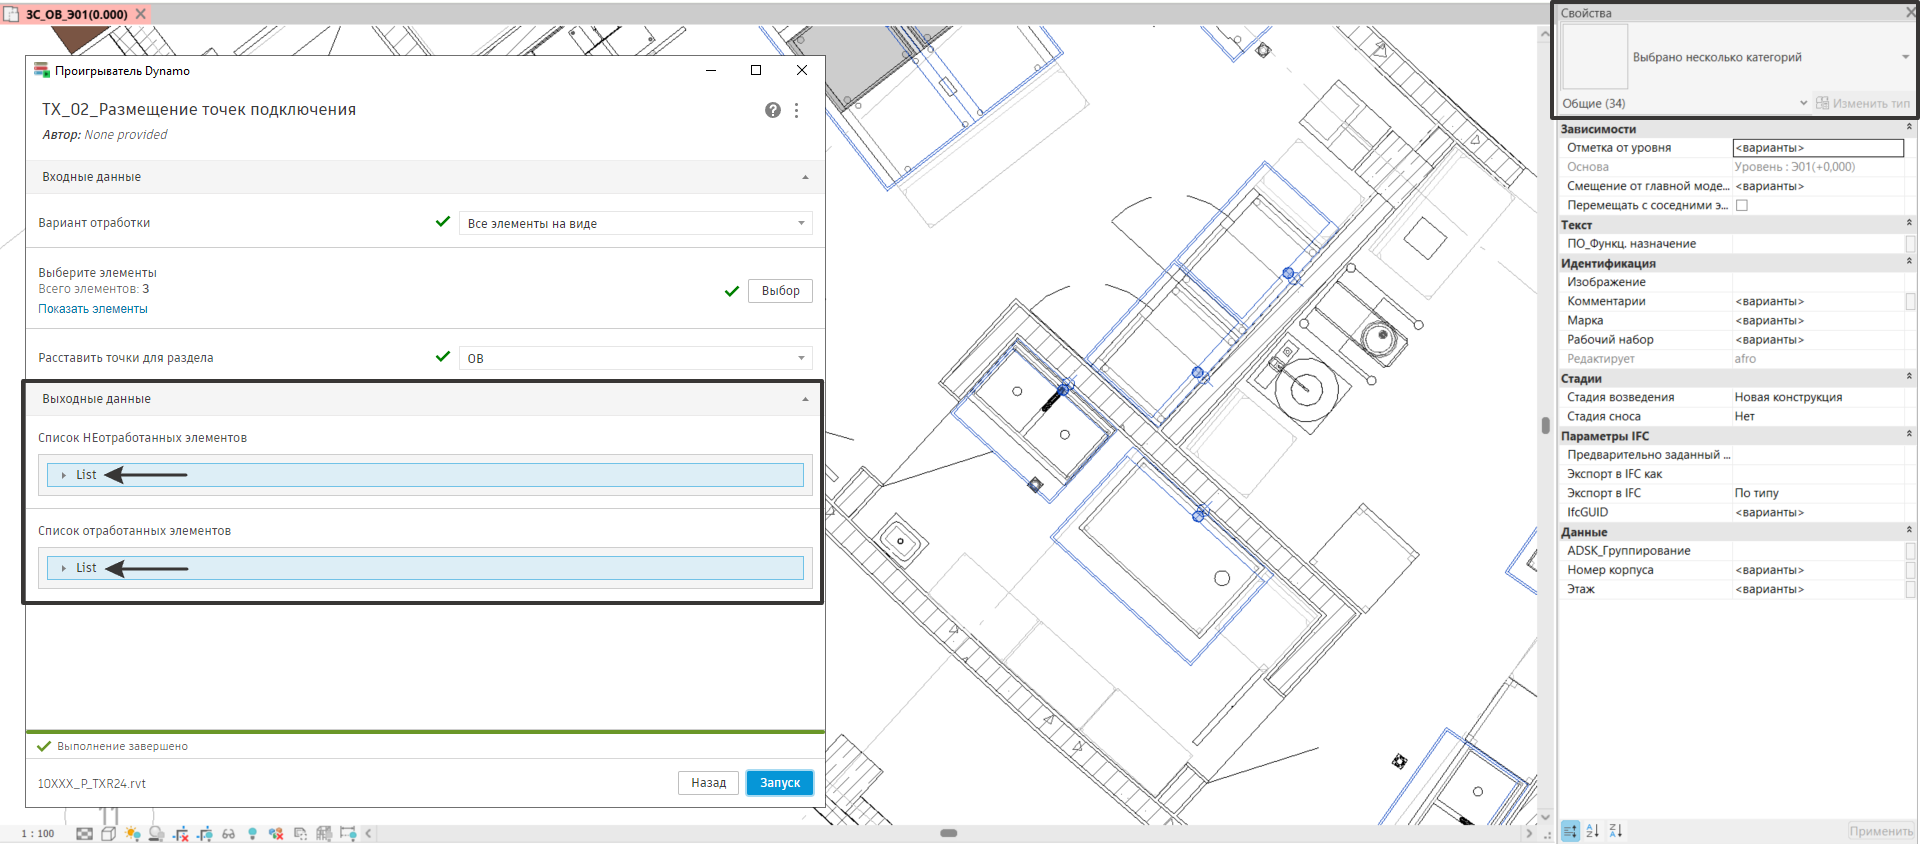Open the 'Вариант отработки' dropdown
The width and height of the screenshot is (1920, 844).
tap(635, 223)
